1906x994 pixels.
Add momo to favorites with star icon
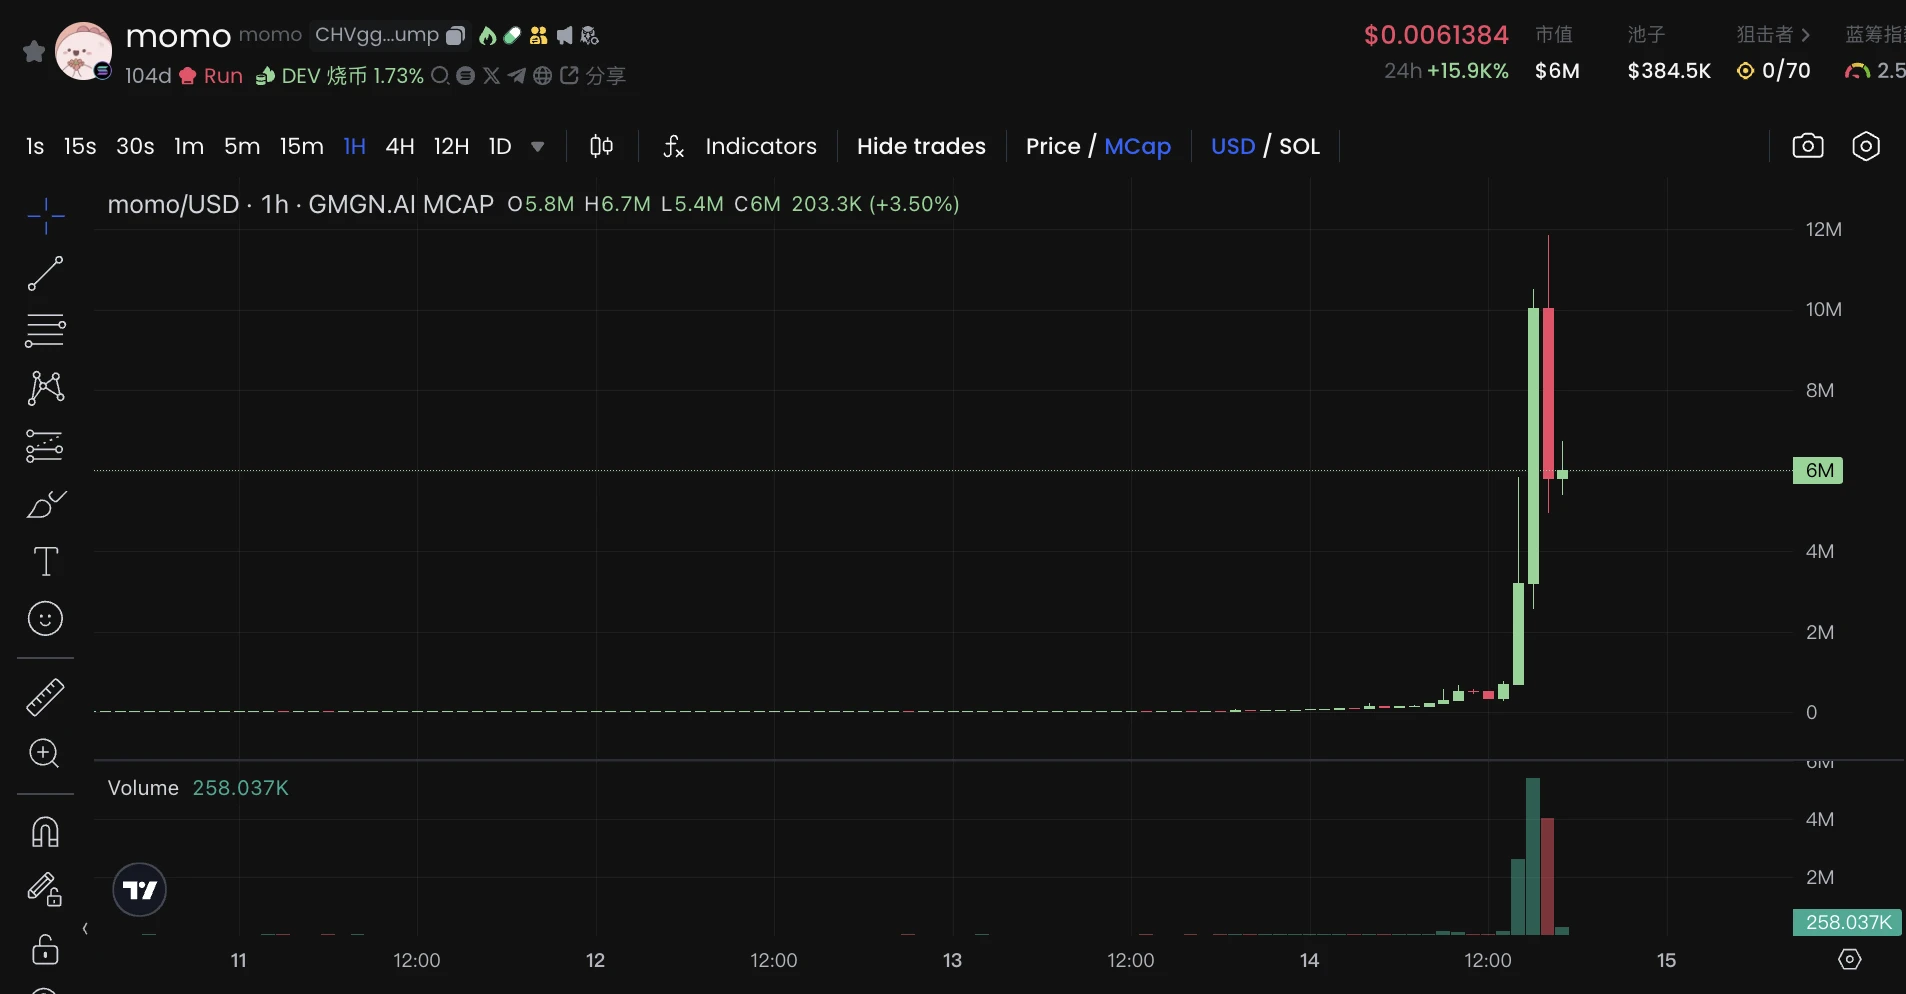pyautogui.click(x=34, y=51)
